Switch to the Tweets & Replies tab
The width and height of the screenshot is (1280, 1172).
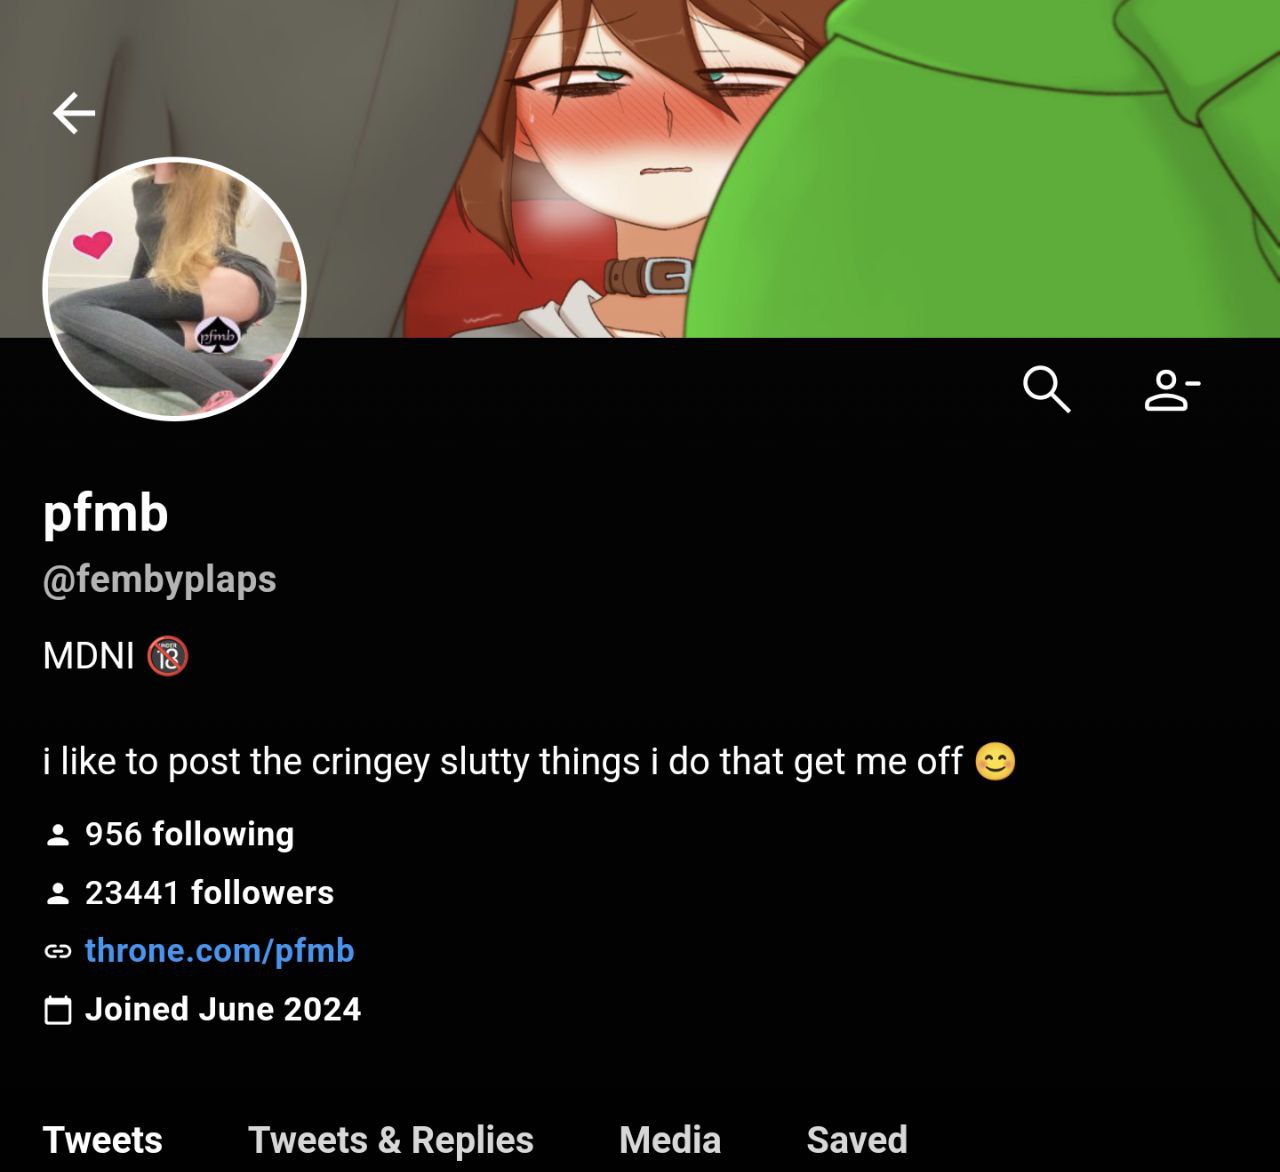tap(391, 1140)
